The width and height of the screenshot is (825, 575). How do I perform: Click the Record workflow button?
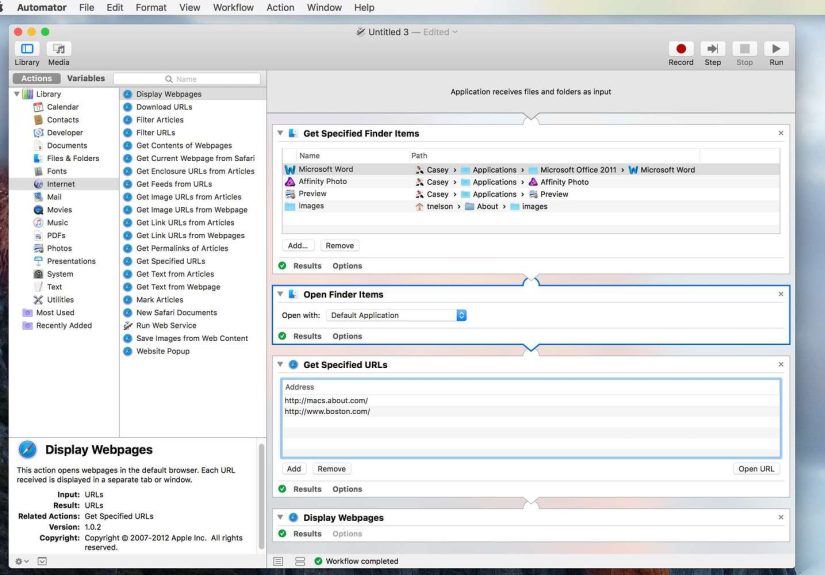pyautogui.click(x=681, y=49)
